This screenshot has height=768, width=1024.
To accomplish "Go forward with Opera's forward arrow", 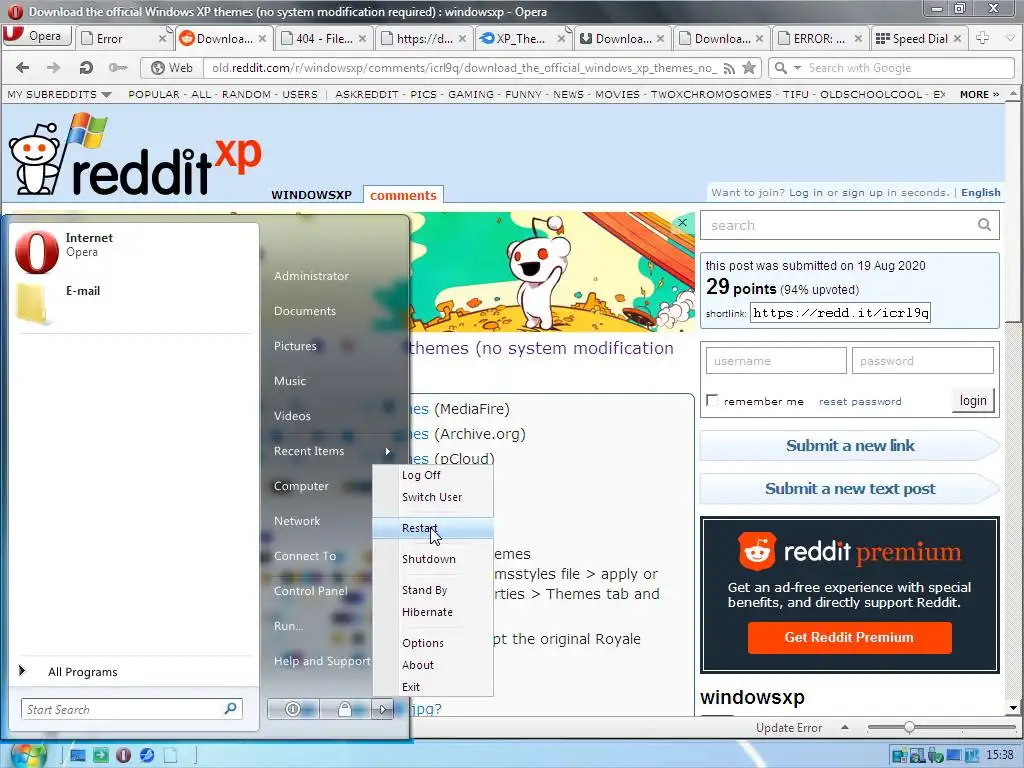I will point(54,67).
